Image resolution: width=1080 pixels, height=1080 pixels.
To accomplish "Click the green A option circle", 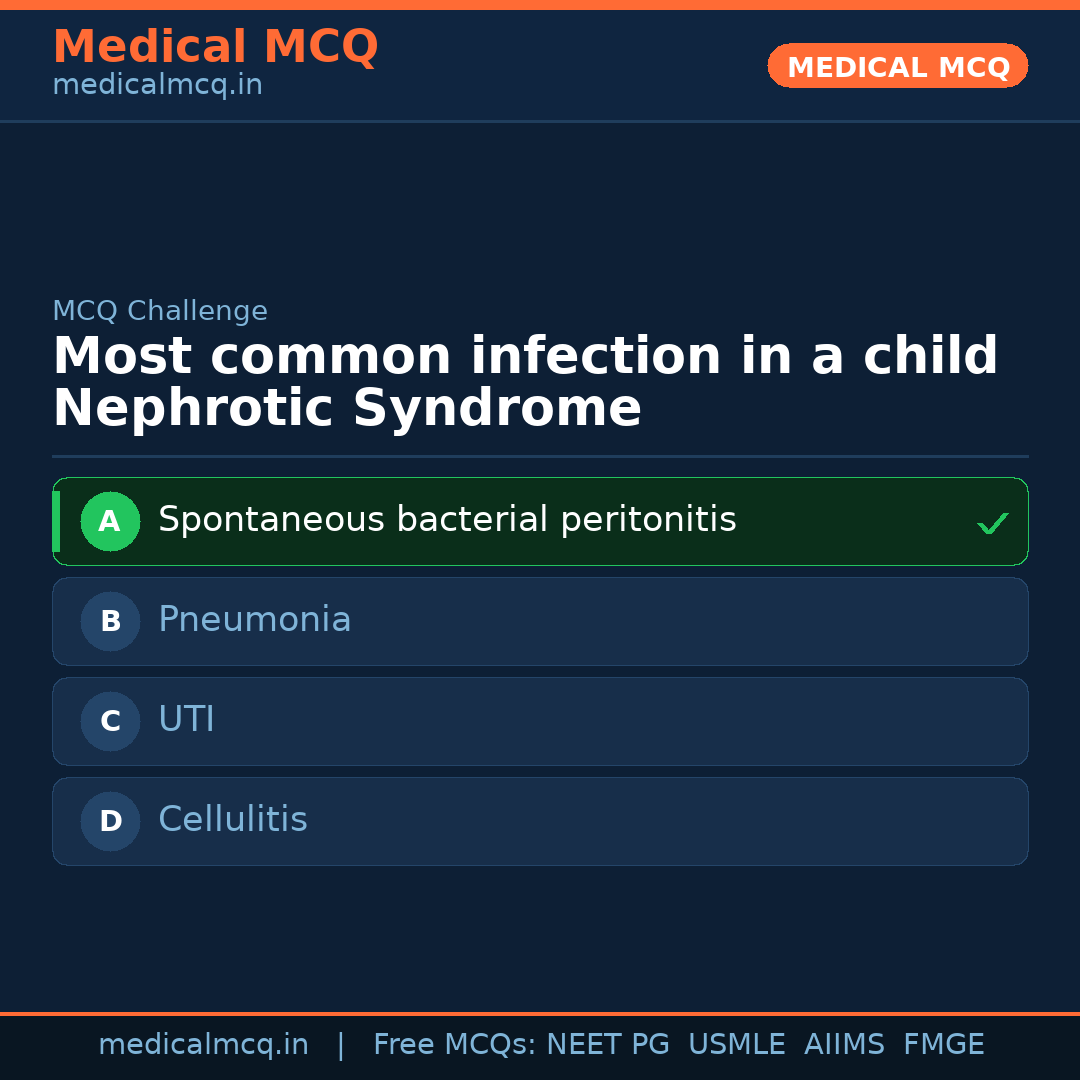I will (110, 521).
